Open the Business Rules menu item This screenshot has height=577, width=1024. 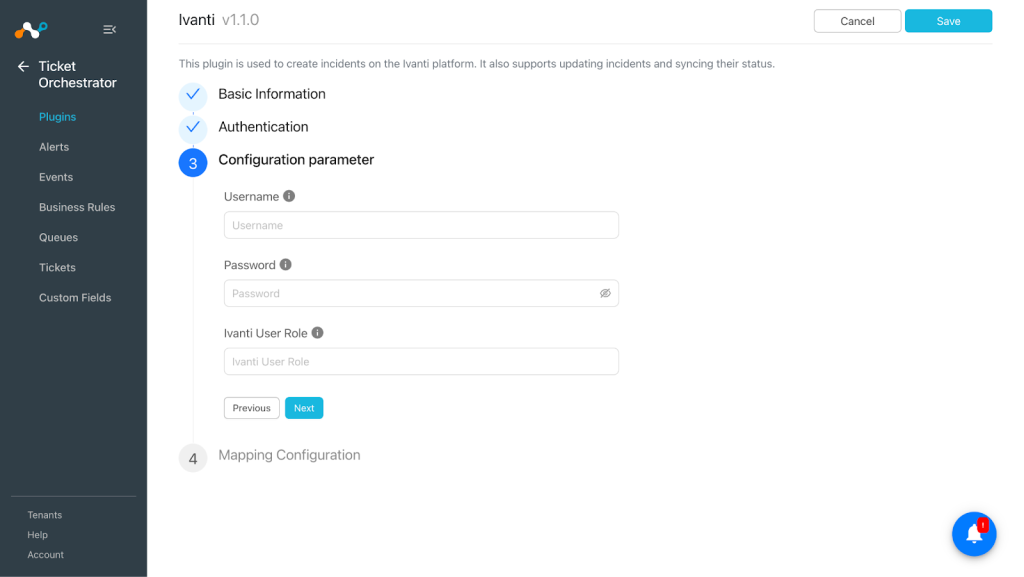click(77, 207)
